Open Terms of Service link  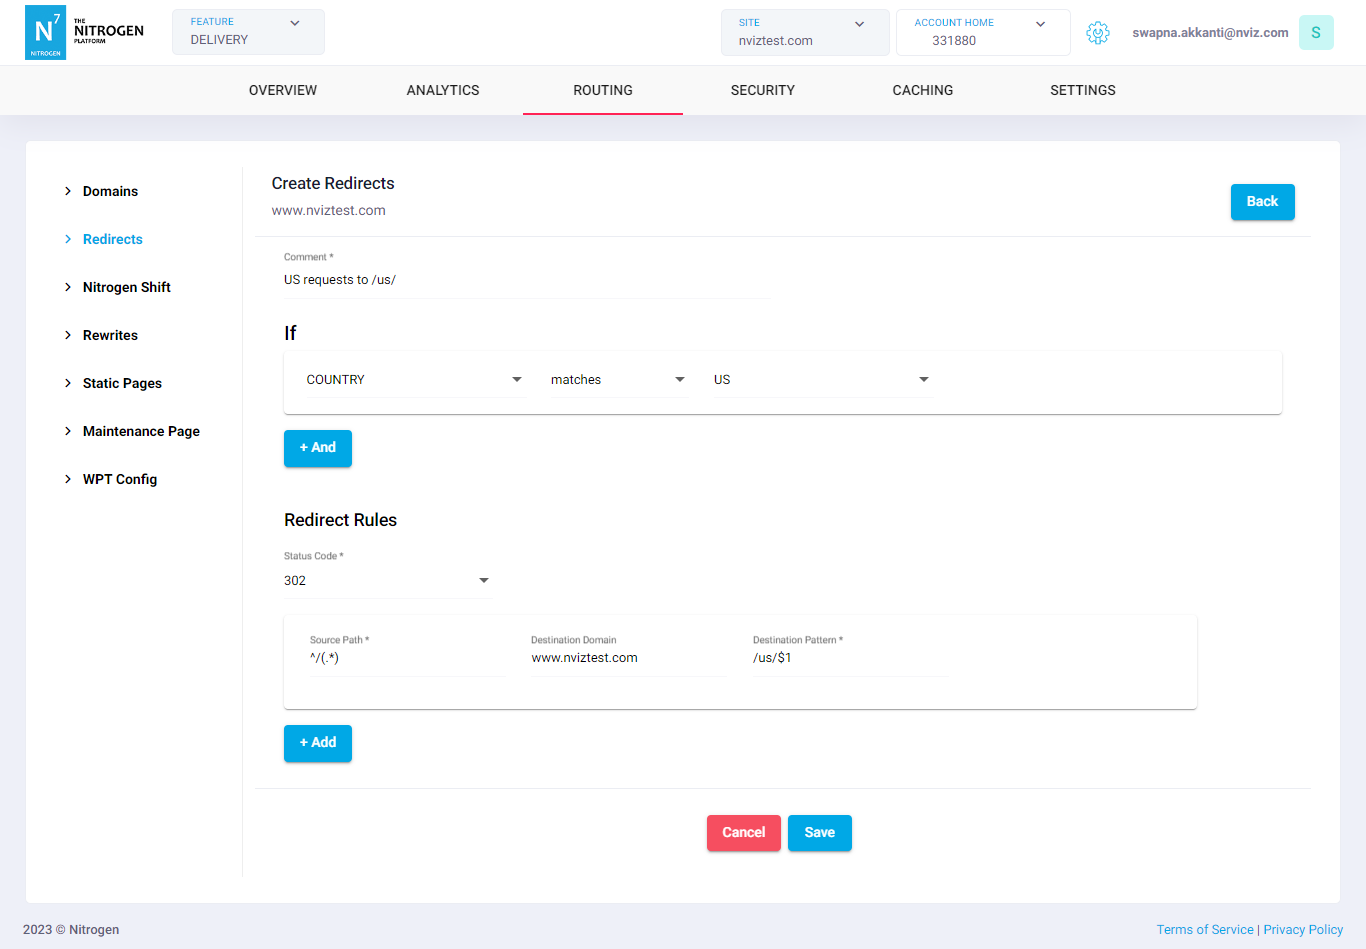point(1205,930)
